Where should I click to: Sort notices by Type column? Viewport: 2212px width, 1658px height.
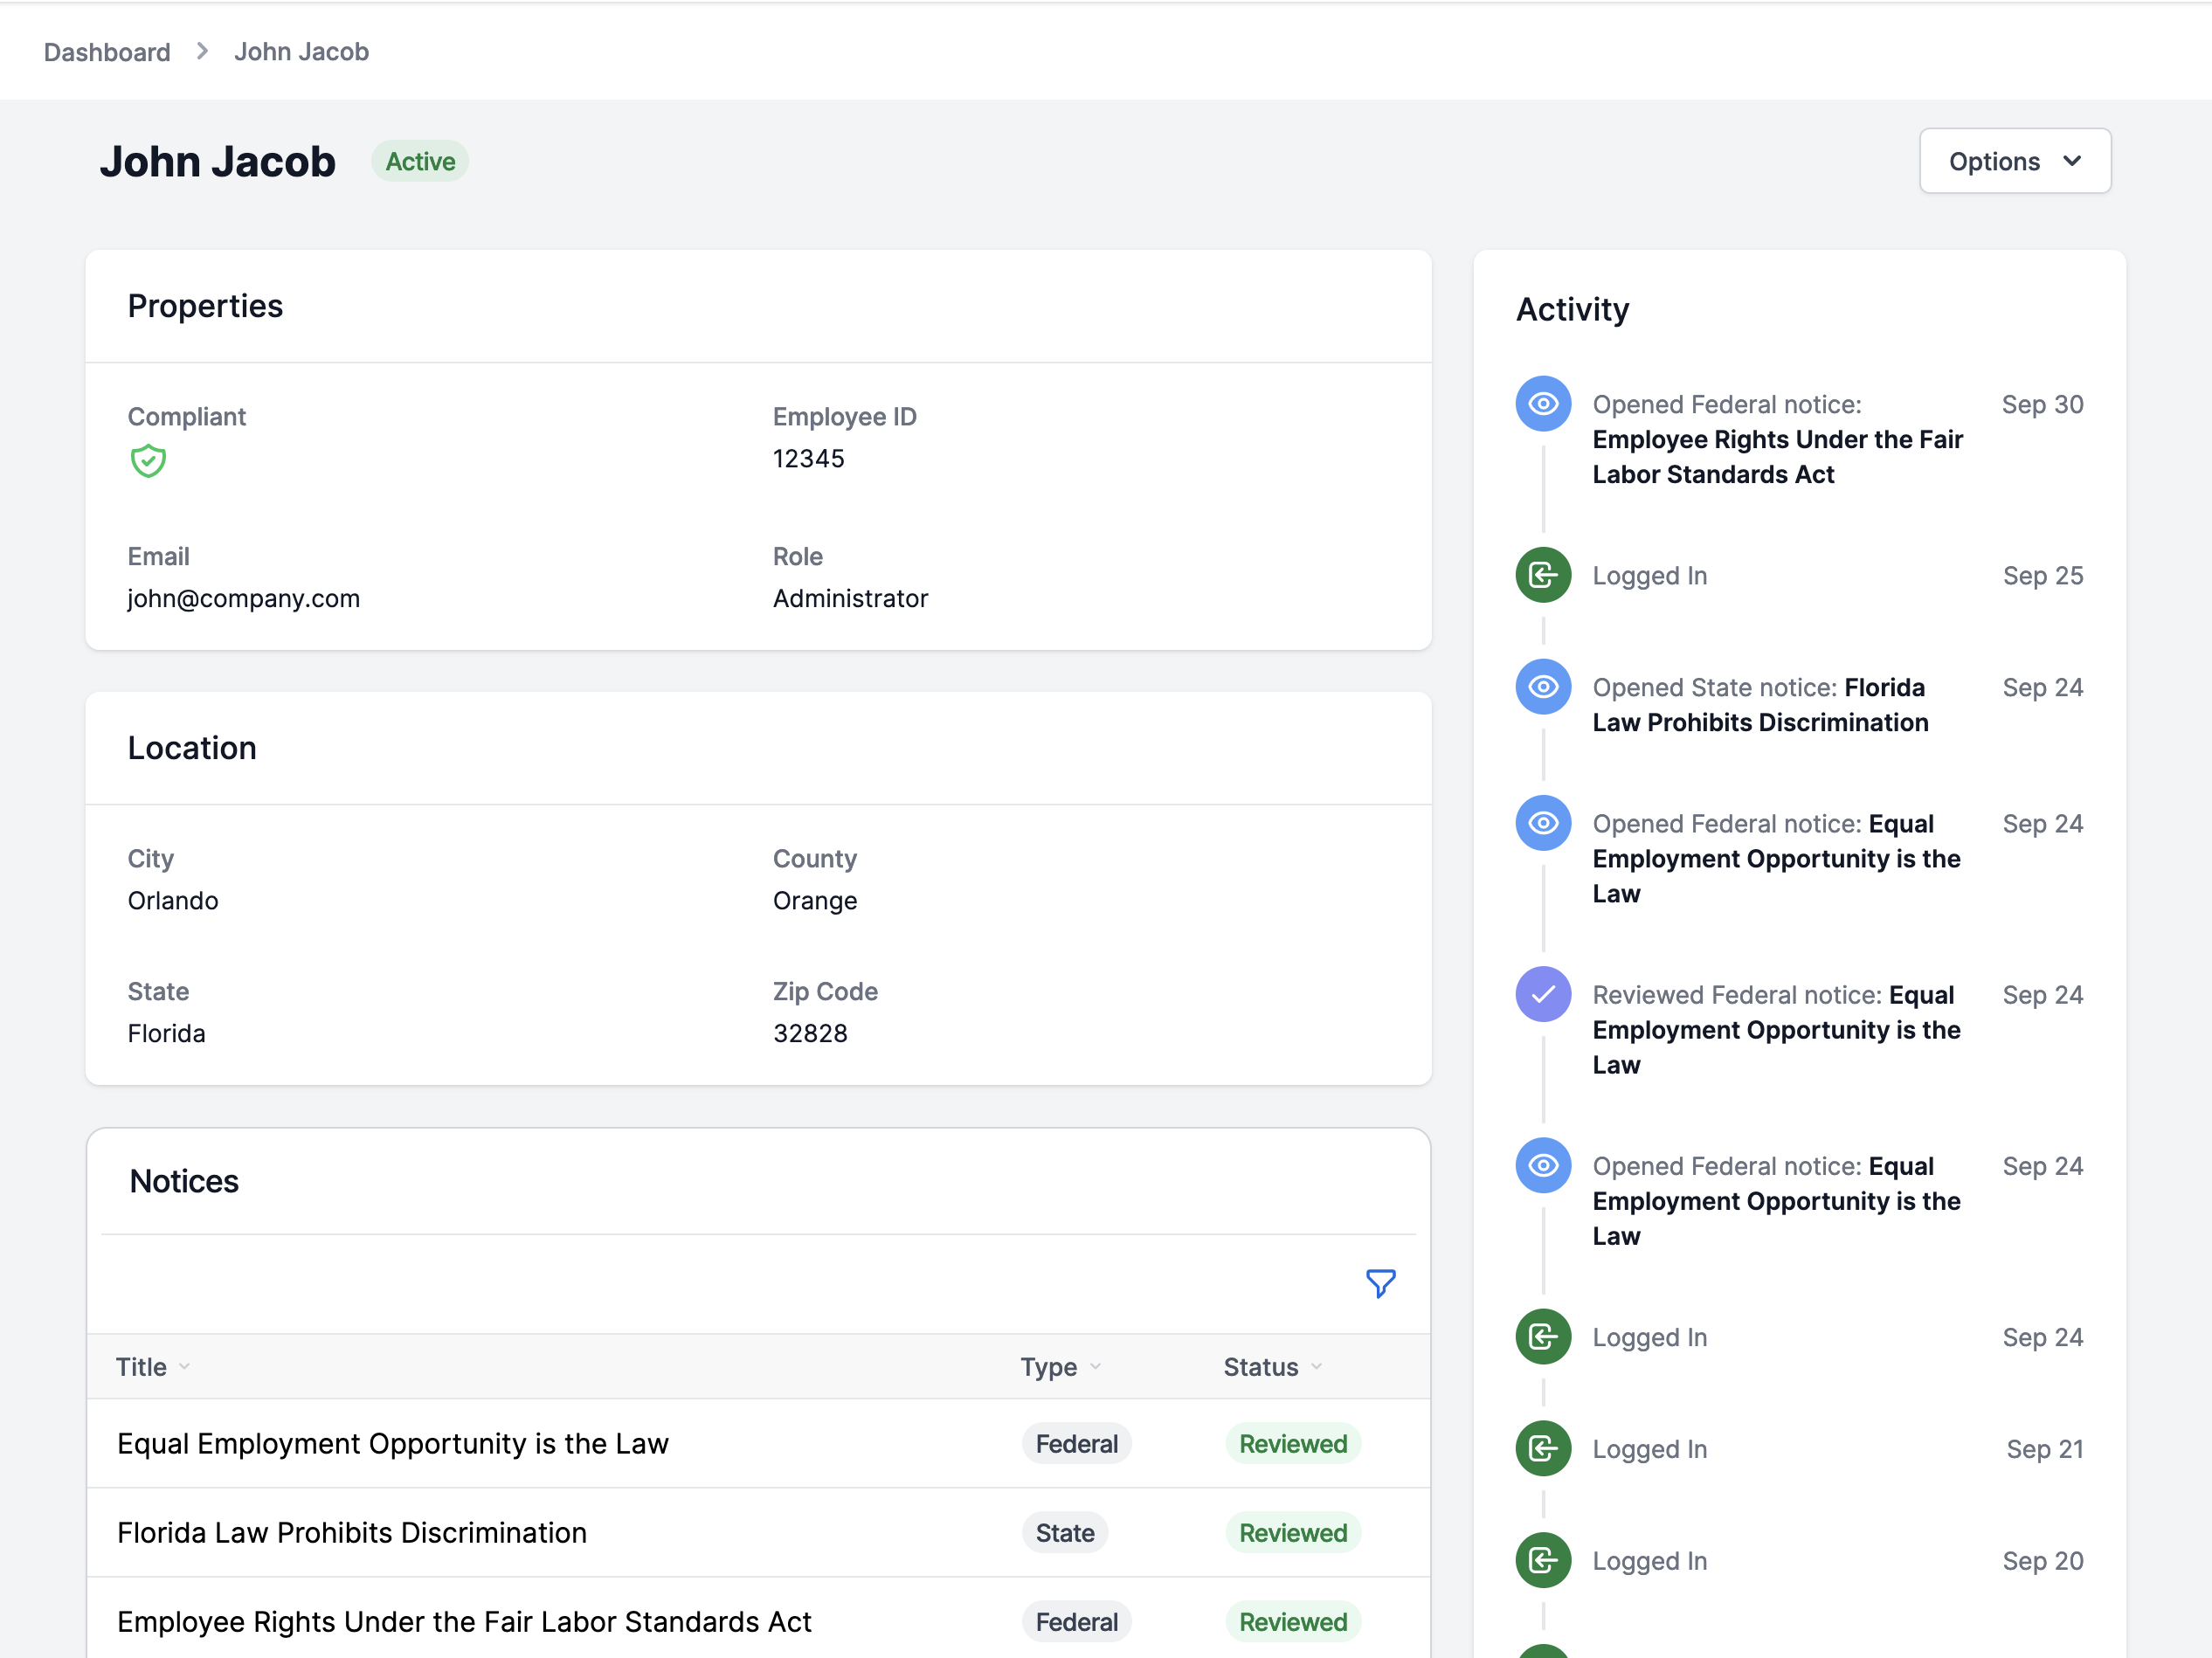[1060, 1367]
